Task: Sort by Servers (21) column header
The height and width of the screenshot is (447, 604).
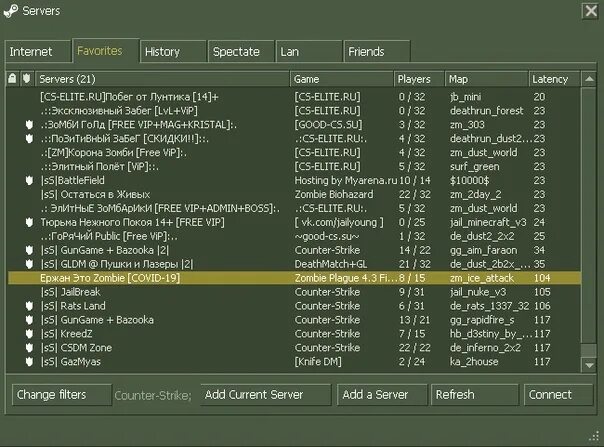Action: [x=162, y=79]
